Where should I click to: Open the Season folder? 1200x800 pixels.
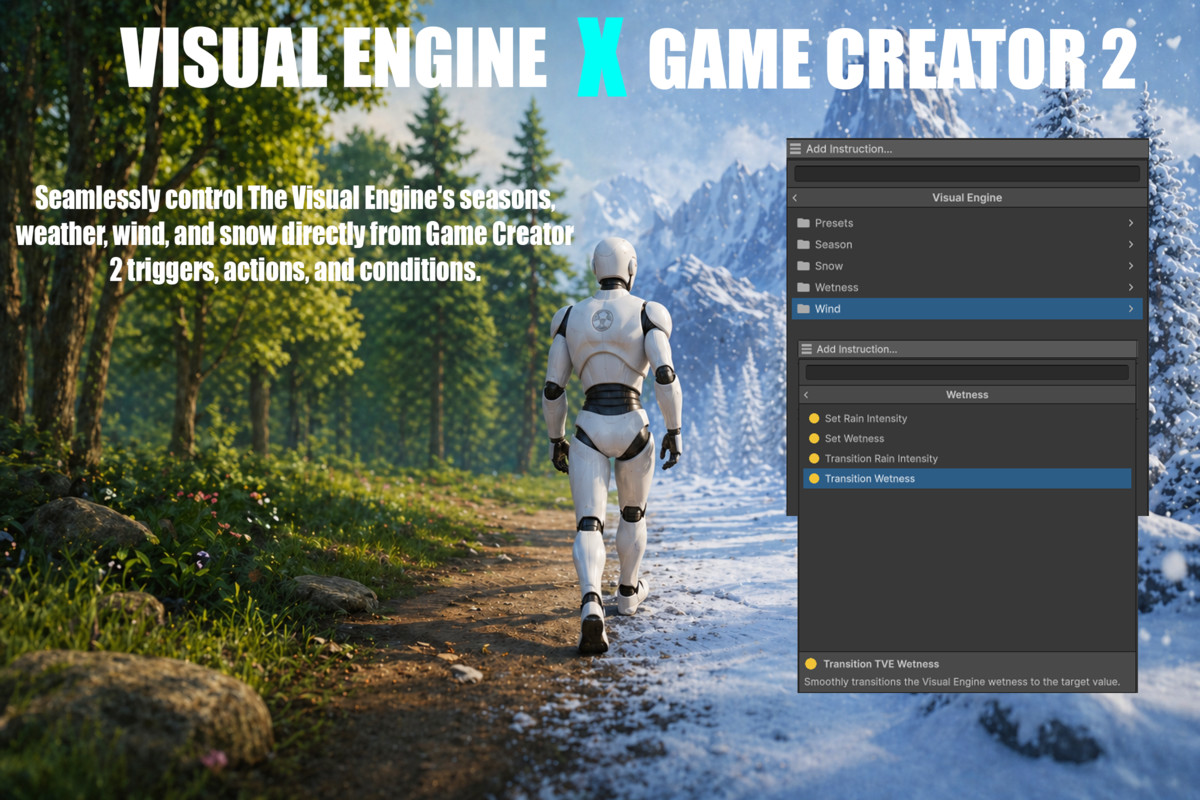coord(966,244)
